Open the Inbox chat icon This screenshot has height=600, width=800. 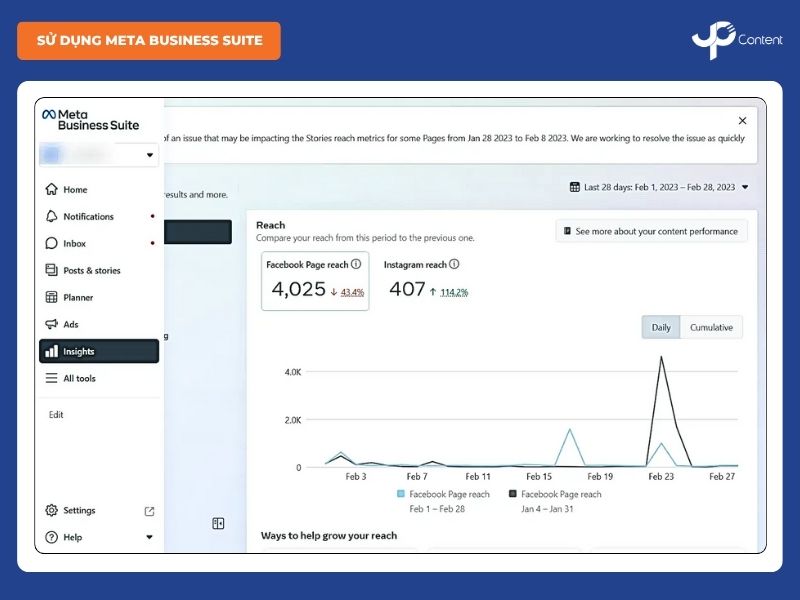click(52, 244)
